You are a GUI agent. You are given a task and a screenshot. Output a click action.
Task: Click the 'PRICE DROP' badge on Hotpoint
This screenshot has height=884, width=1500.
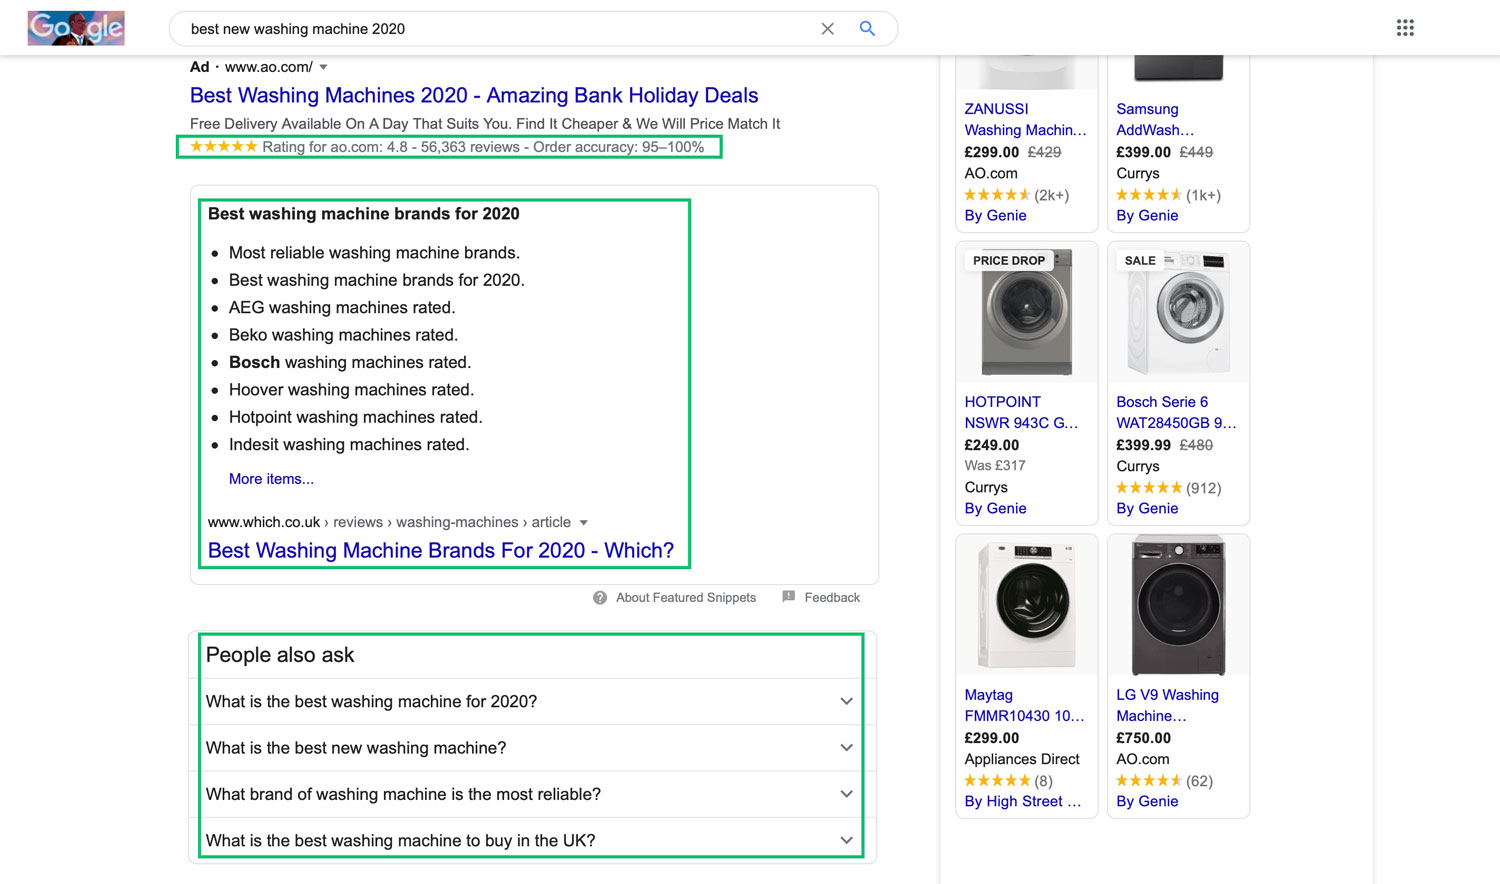pyautogui.click(x=1009, y=260)
